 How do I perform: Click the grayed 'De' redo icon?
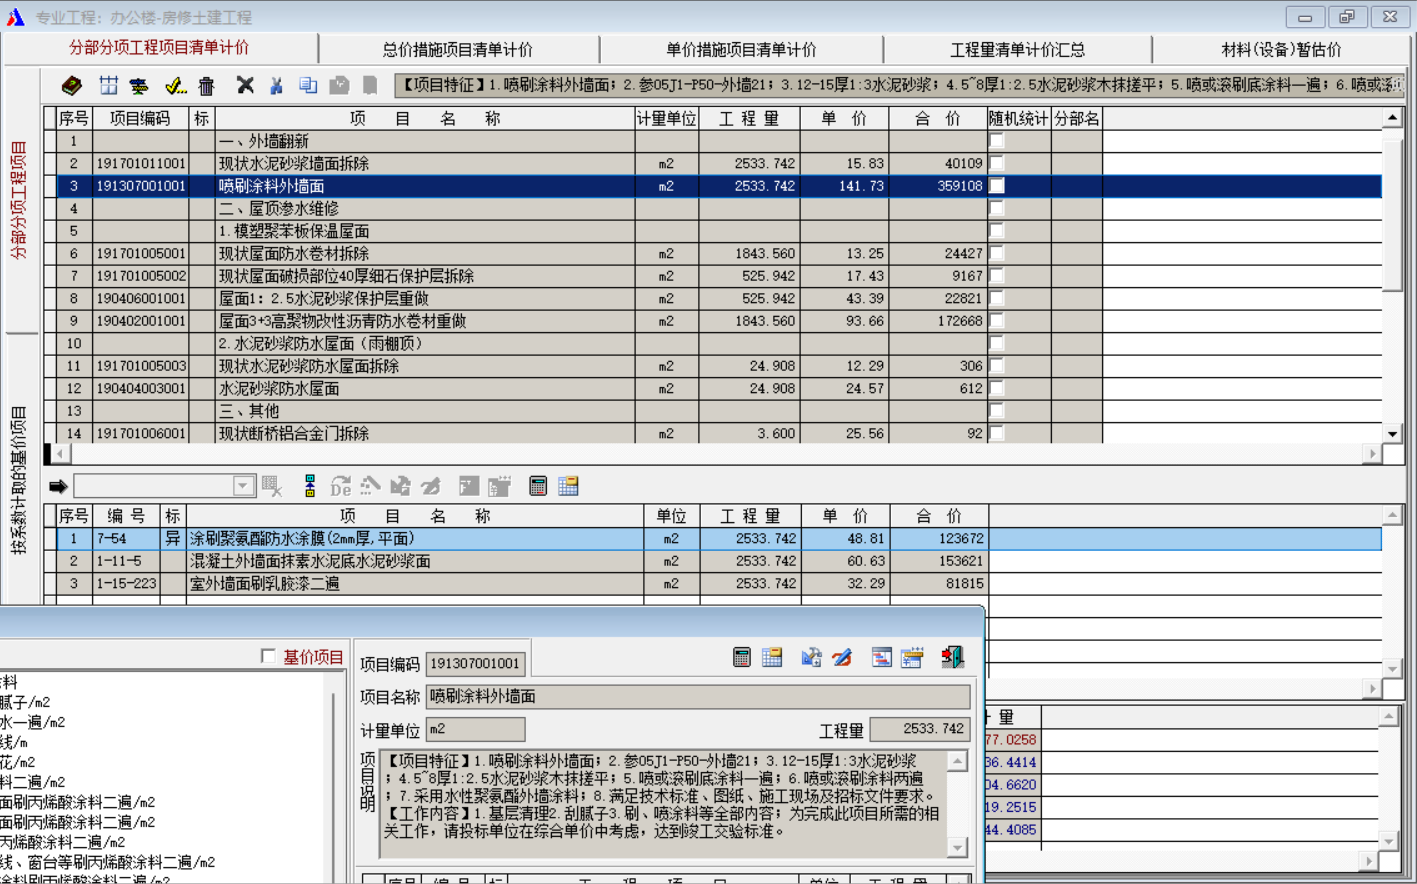click(x=341, y=487)
